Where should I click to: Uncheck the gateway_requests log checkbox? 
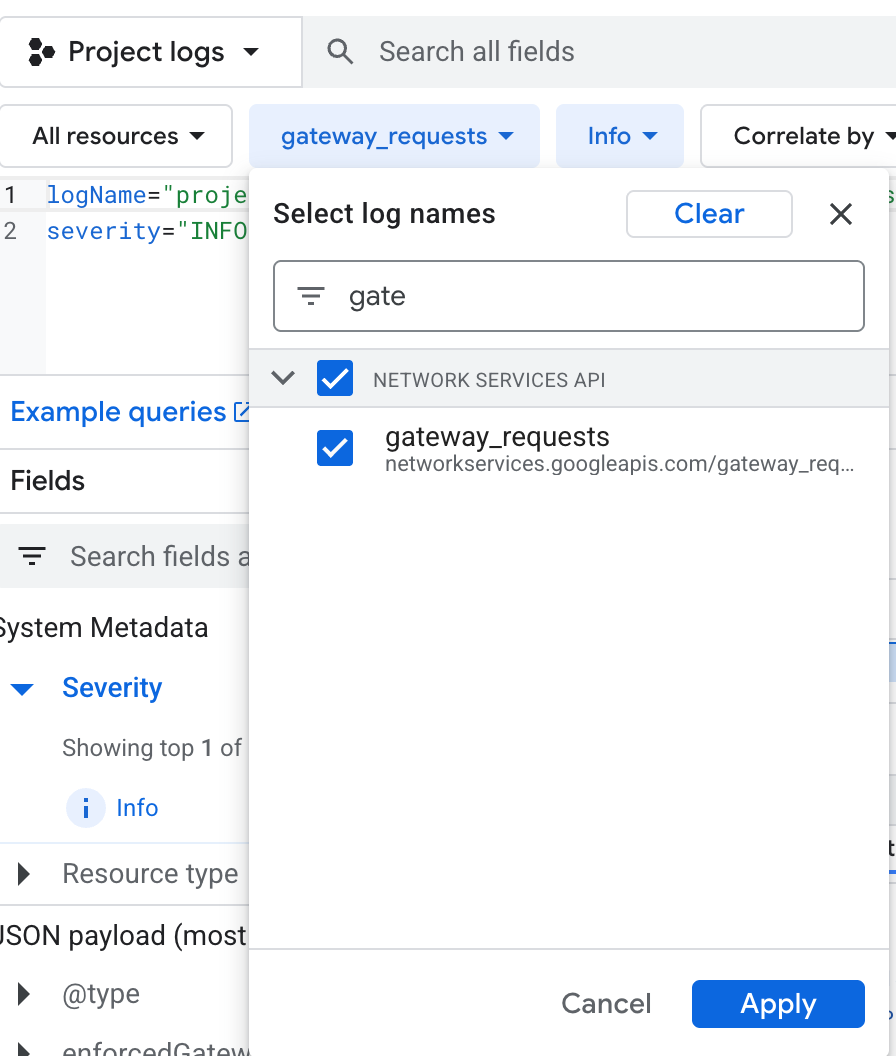pyautogui.click(x=335, y=448)
